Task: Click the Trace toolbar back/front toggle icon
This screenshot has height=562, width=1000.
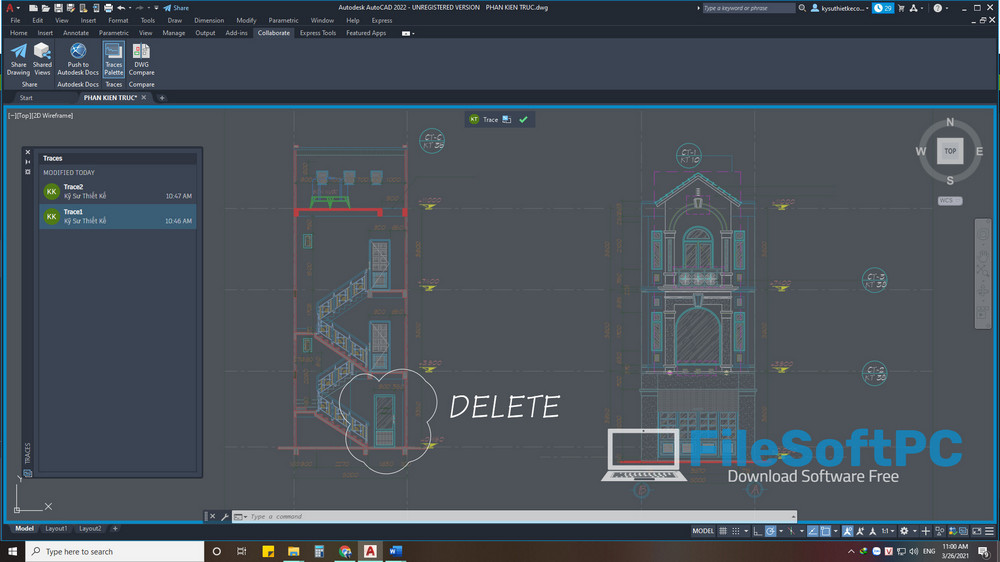Action: [x=507, y=119]
